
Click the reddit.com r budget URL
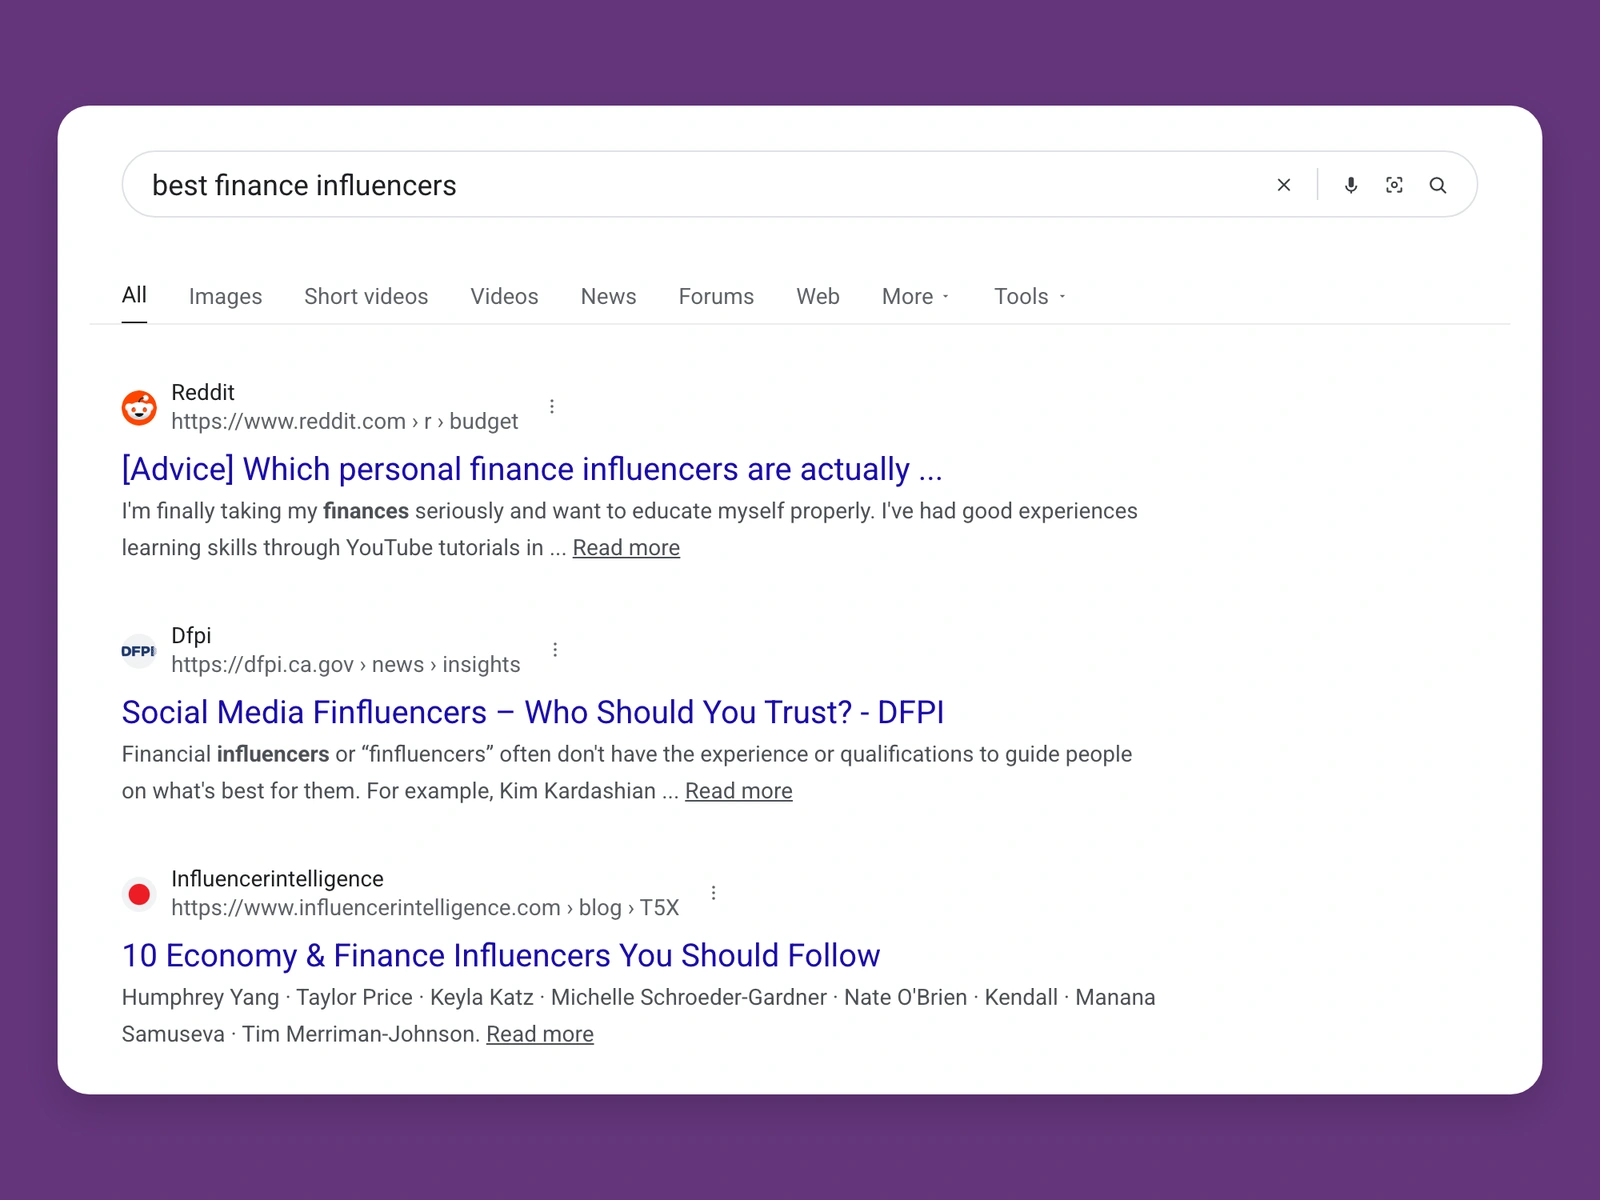(345, 421)
